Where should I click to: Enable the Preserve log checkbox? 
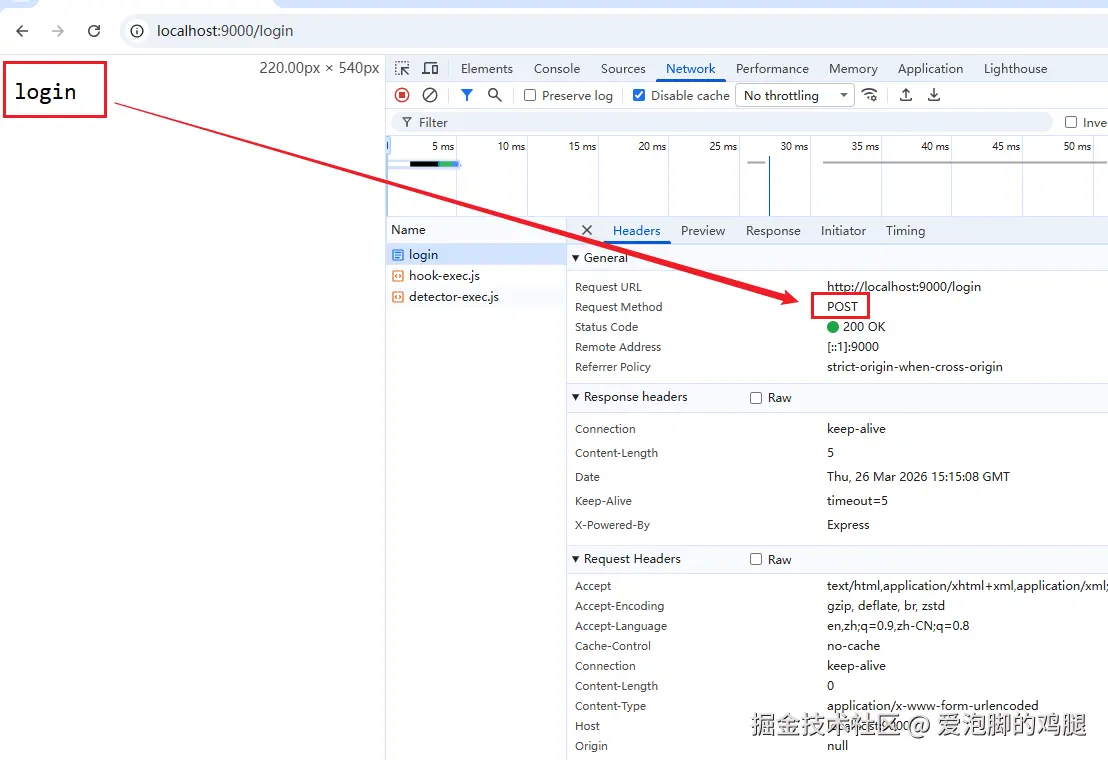(x=531, y=96)
